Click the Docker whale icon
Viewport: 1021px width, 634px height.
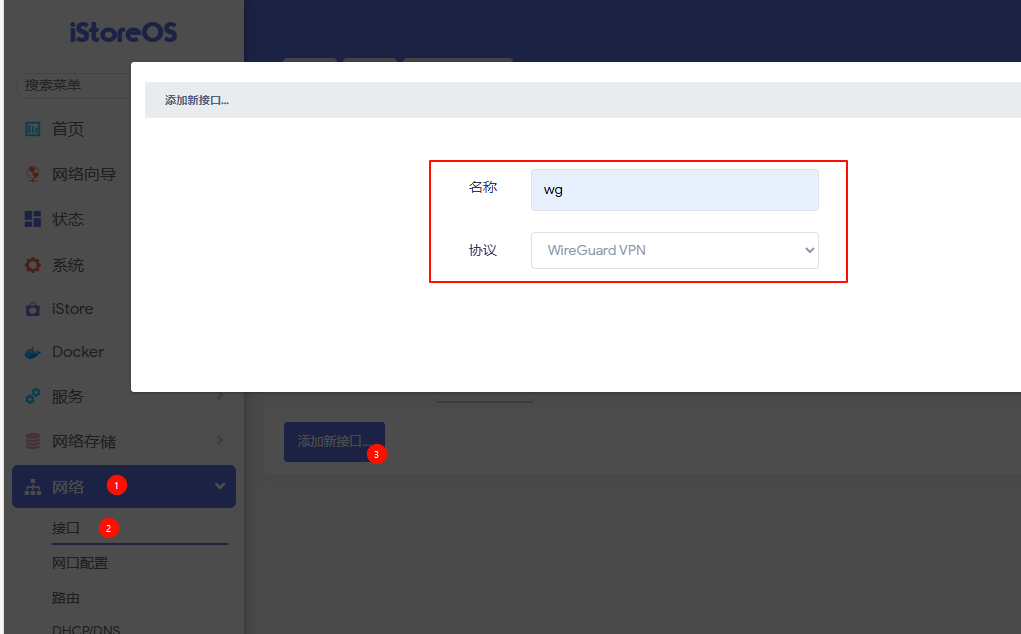point(33,352)
